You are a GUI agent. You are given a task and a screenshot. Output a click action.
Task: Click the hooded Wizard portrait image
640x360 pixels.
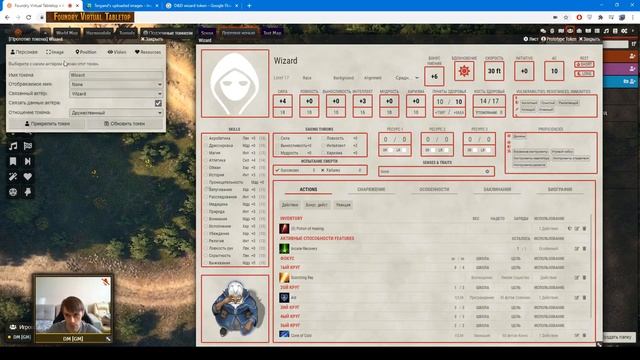[235, 84]
